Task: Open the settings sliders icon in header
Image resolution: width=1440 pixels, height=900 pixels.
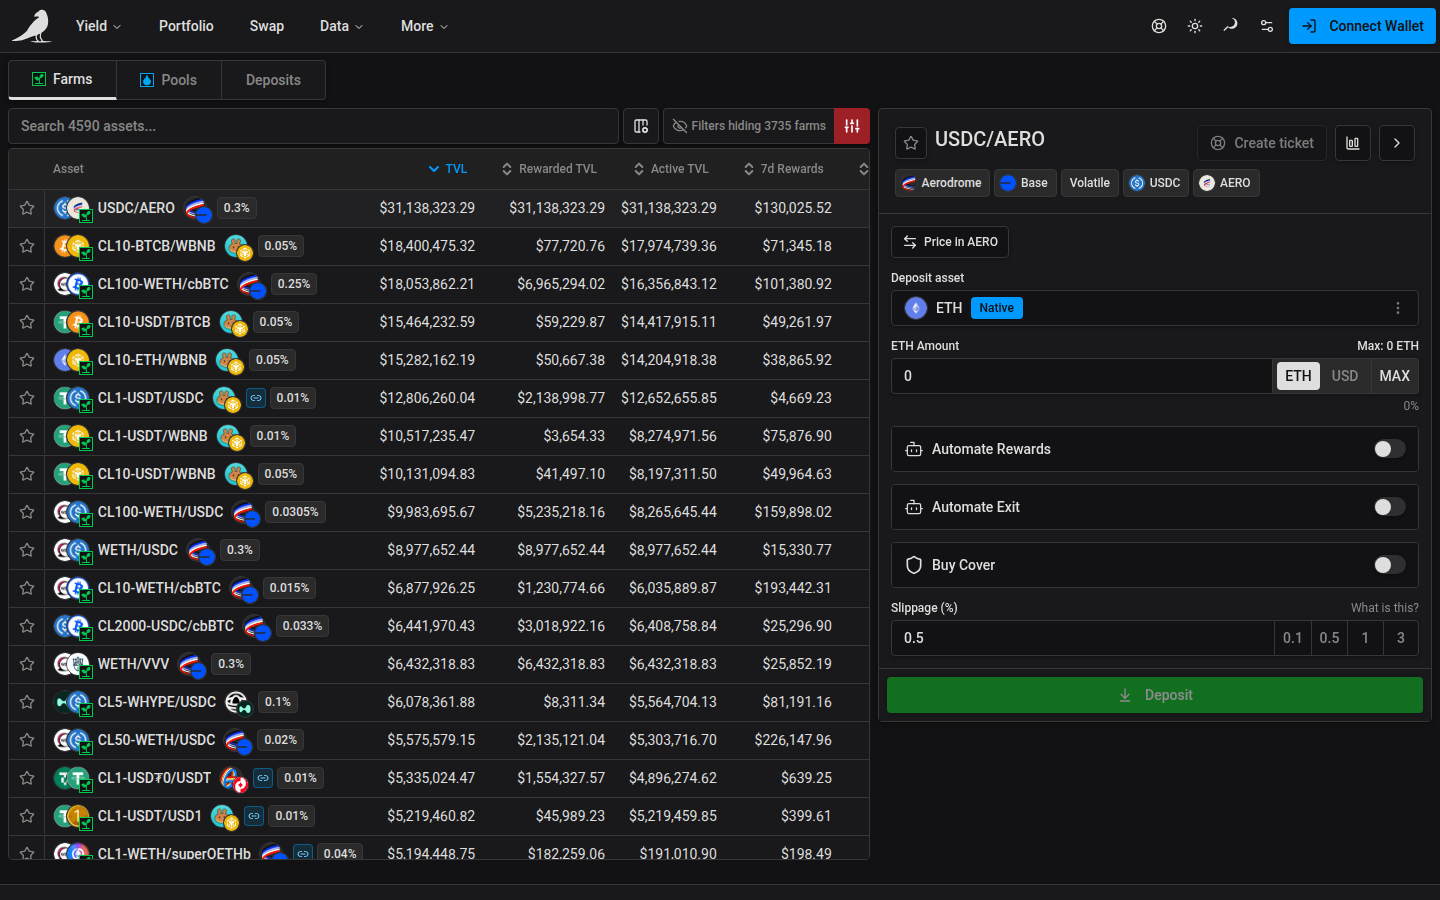Action: coord(1267,26)
